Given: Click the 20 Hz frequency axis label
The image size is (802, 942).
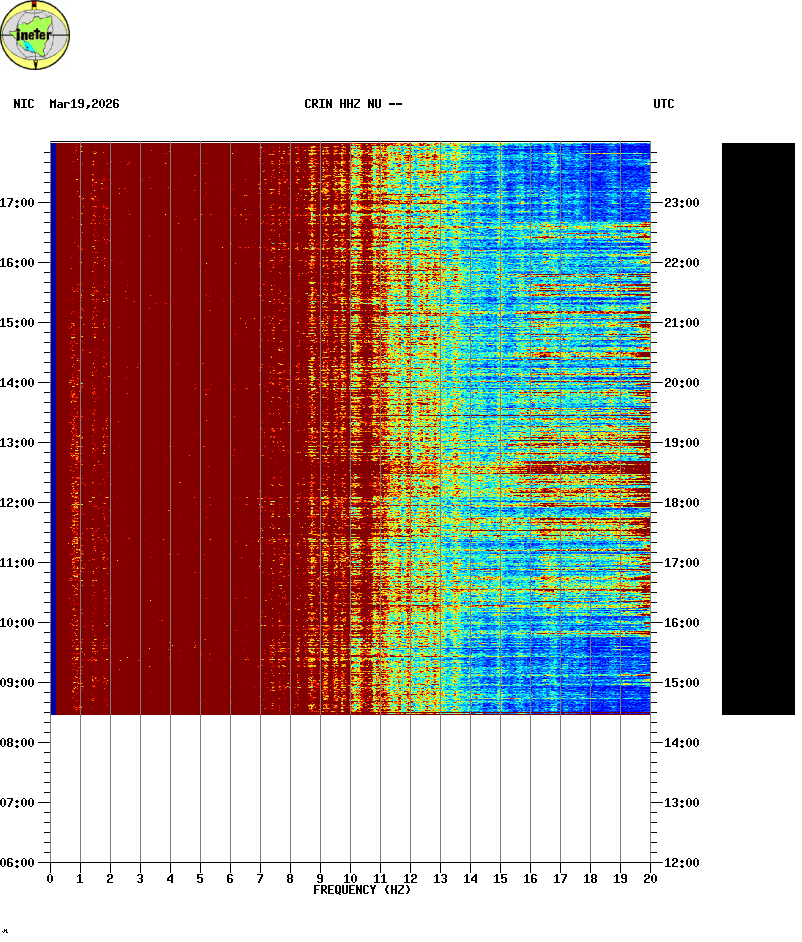Looking at the screenshot, I should click(x=650, y=879).
